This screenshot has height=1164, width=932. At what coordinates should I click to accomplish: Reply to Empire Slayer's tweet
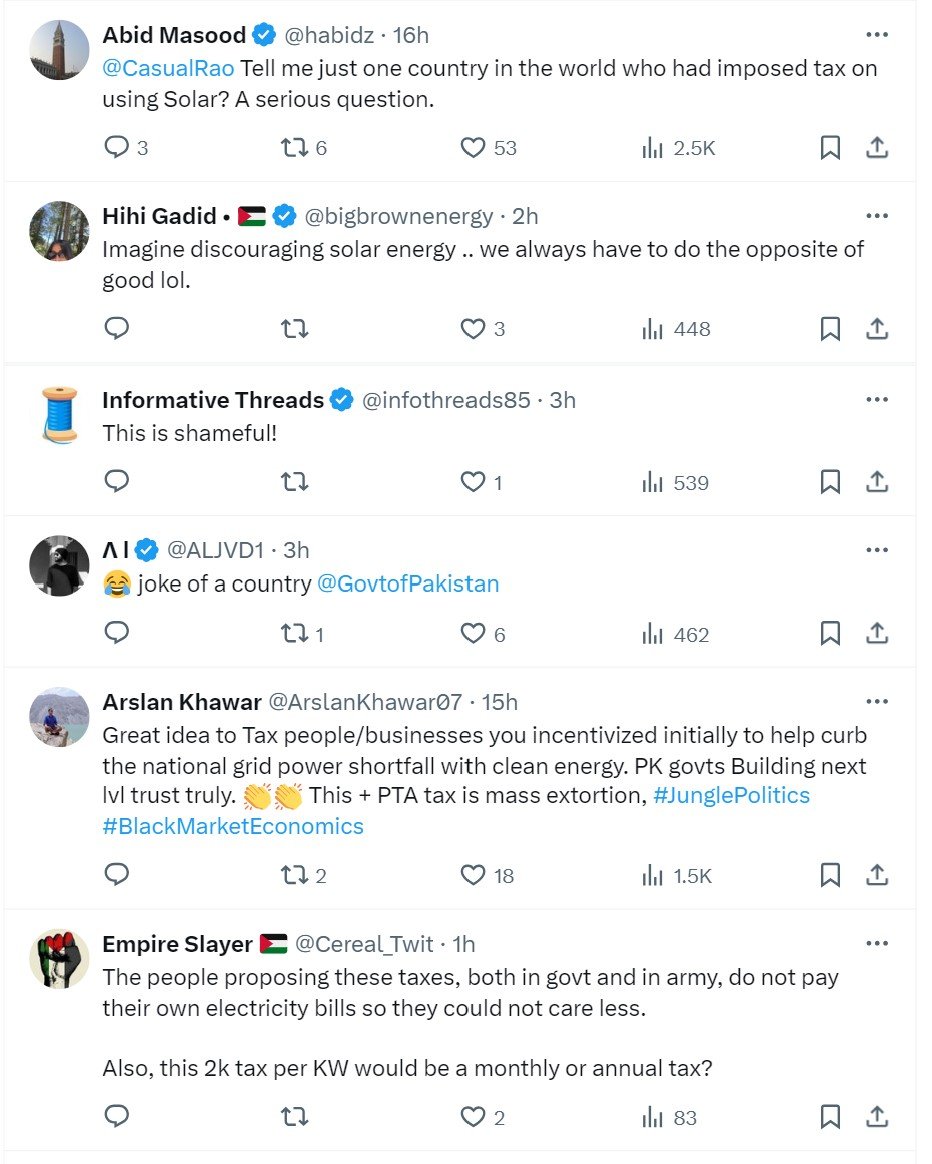click(x=117, y=1117)
